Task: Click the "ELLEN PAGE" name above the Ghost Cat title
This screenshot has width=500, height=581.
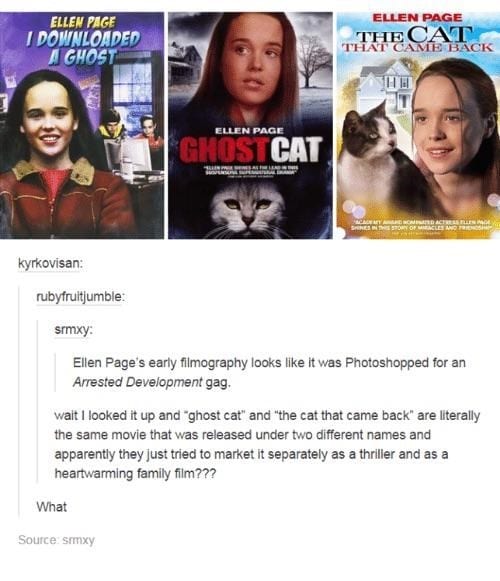Action: click(x=249, y=131)
